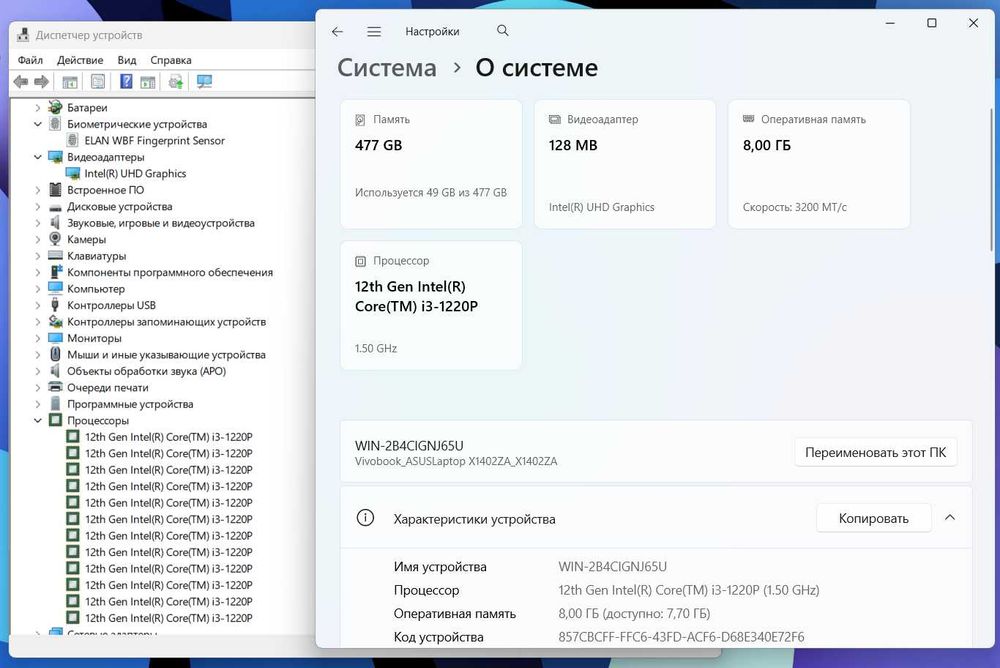Click the Settings search magnifier icon
Screen dimensions: 1000x668
(x=503, y=31)
